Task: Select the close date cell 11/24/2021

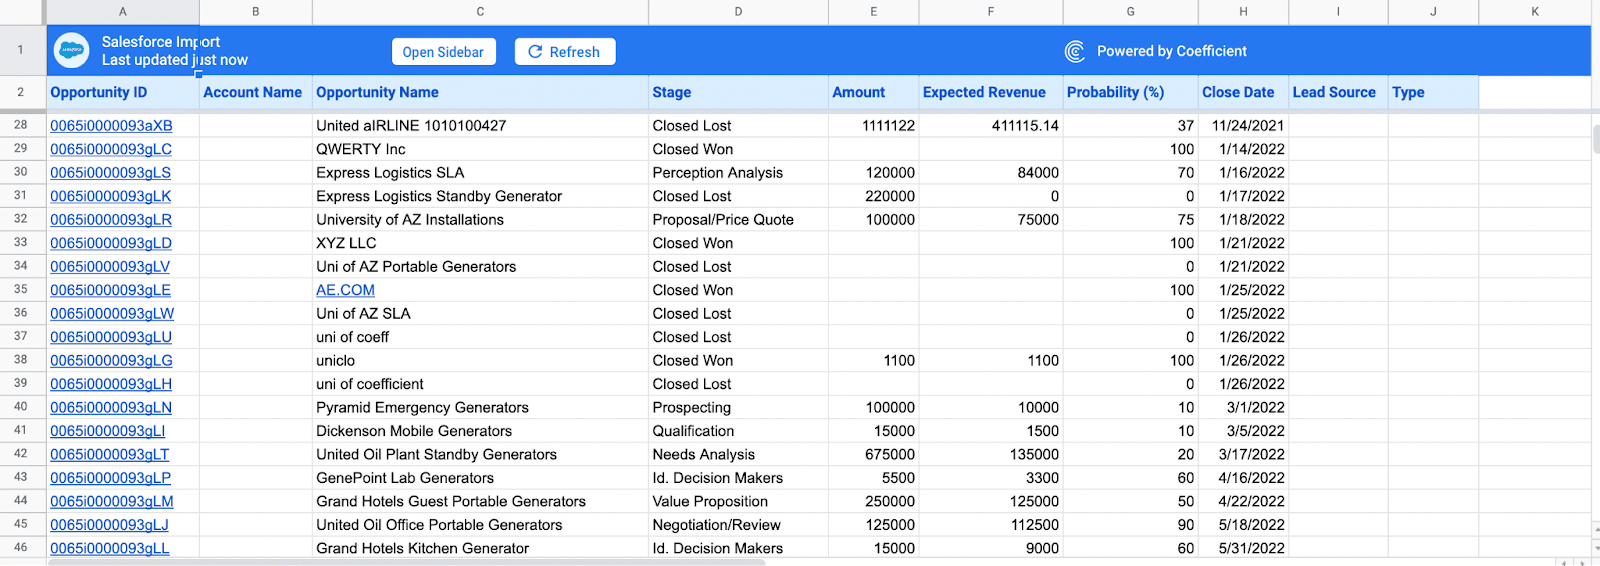Action: click(1243, 126)
